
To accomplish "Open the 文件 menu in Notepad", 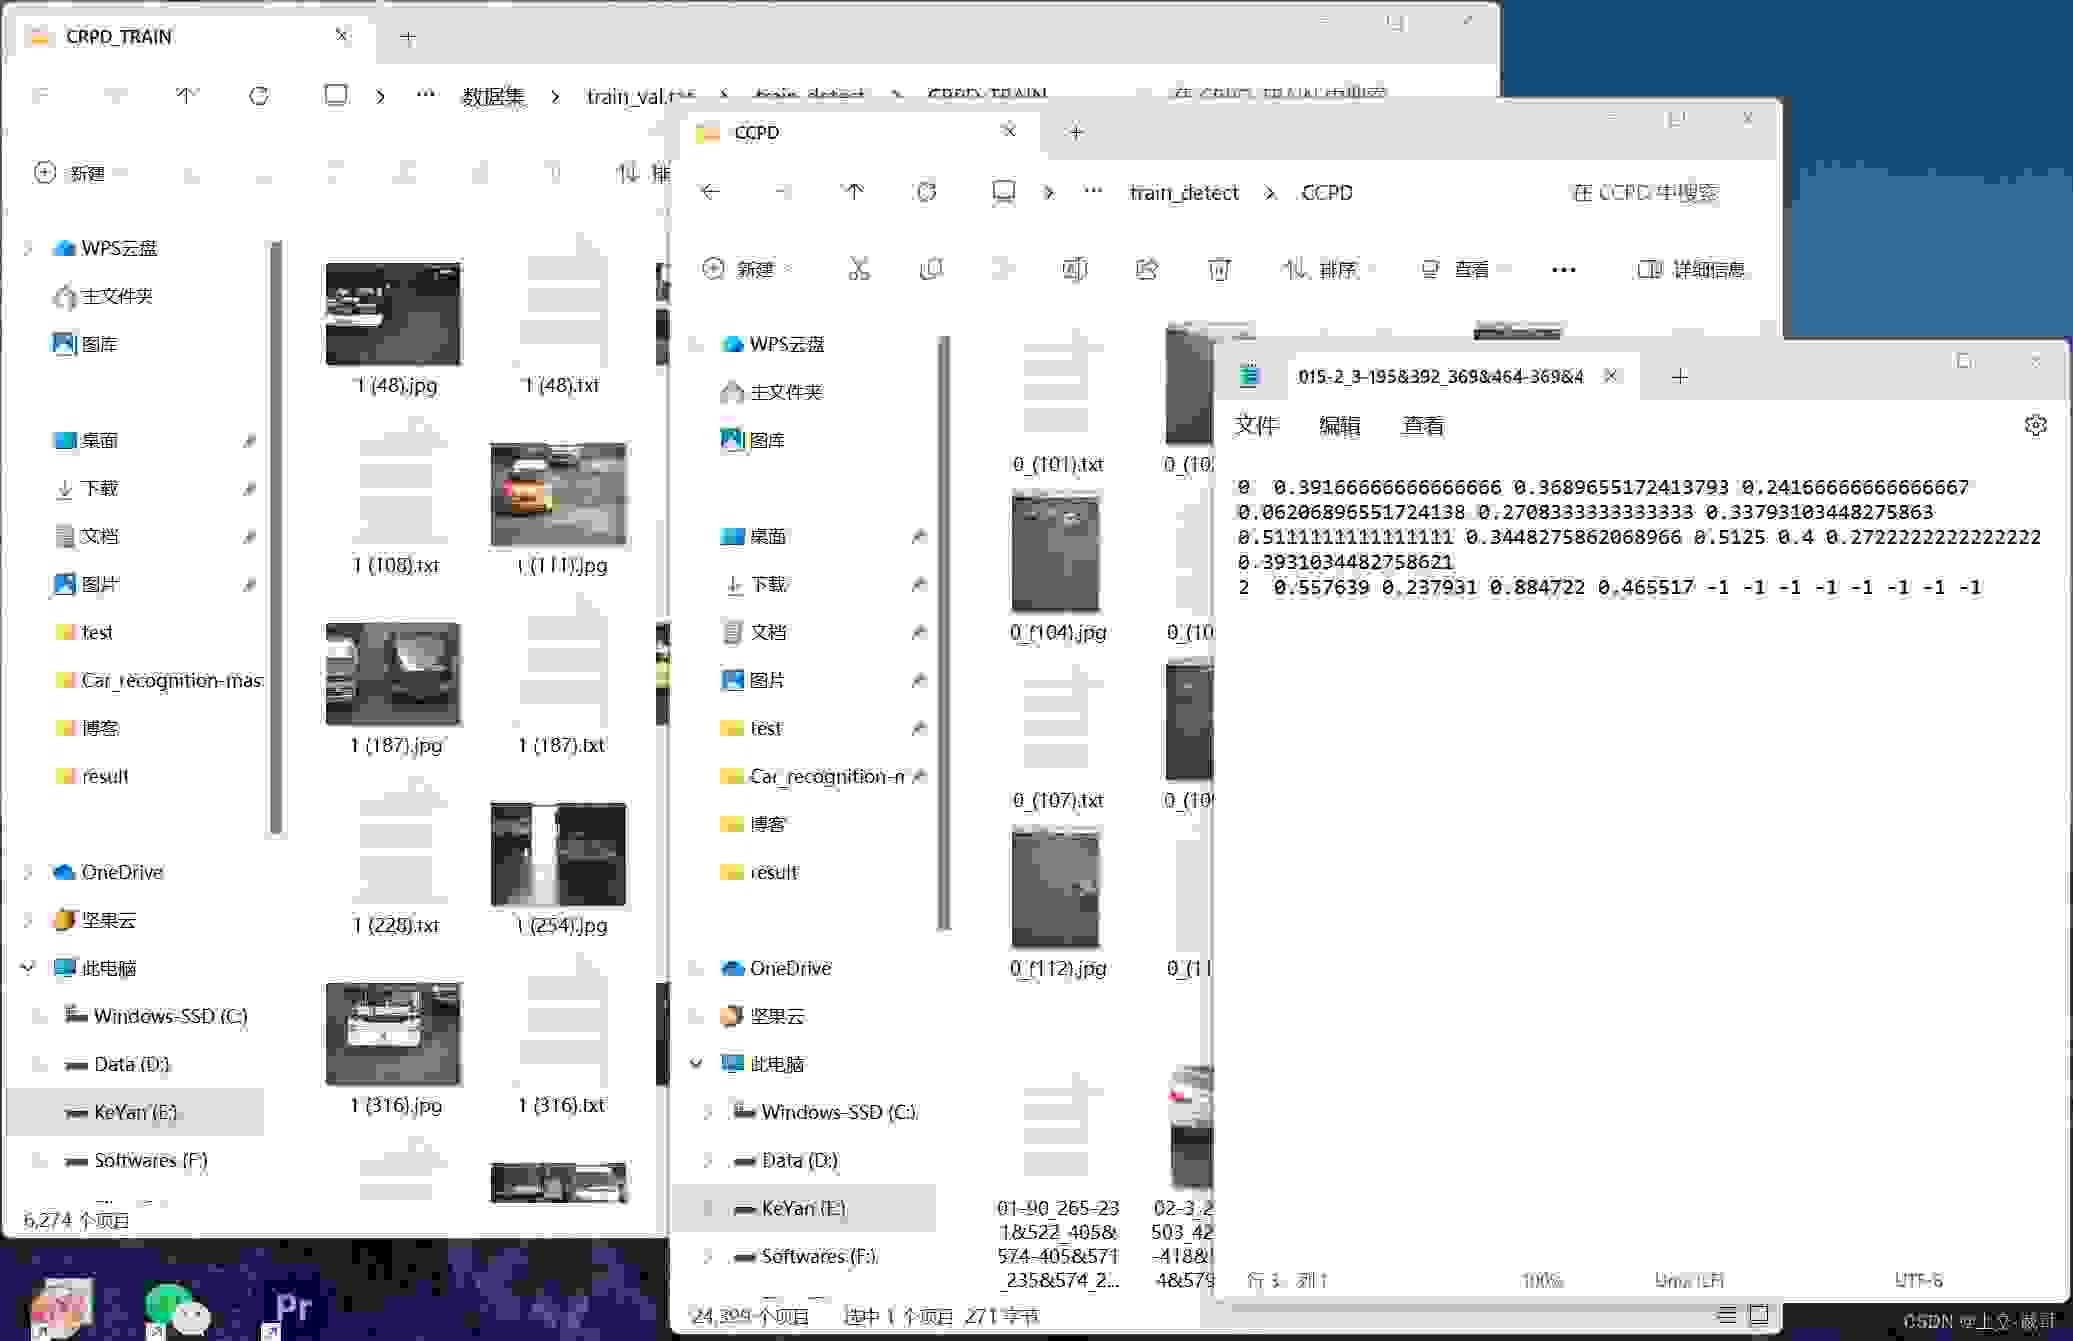I will coord(1257,426).
